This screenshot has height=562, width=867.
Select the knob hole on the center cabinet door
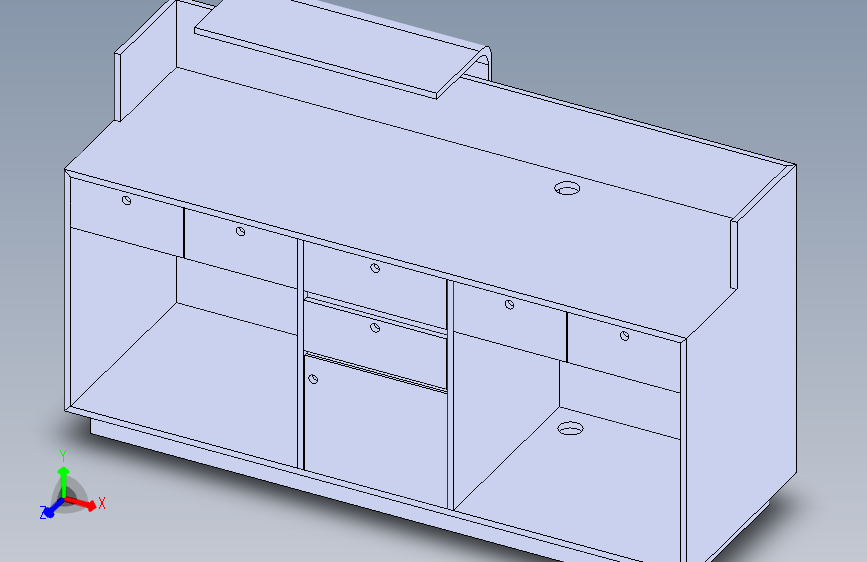pos(313,379)
